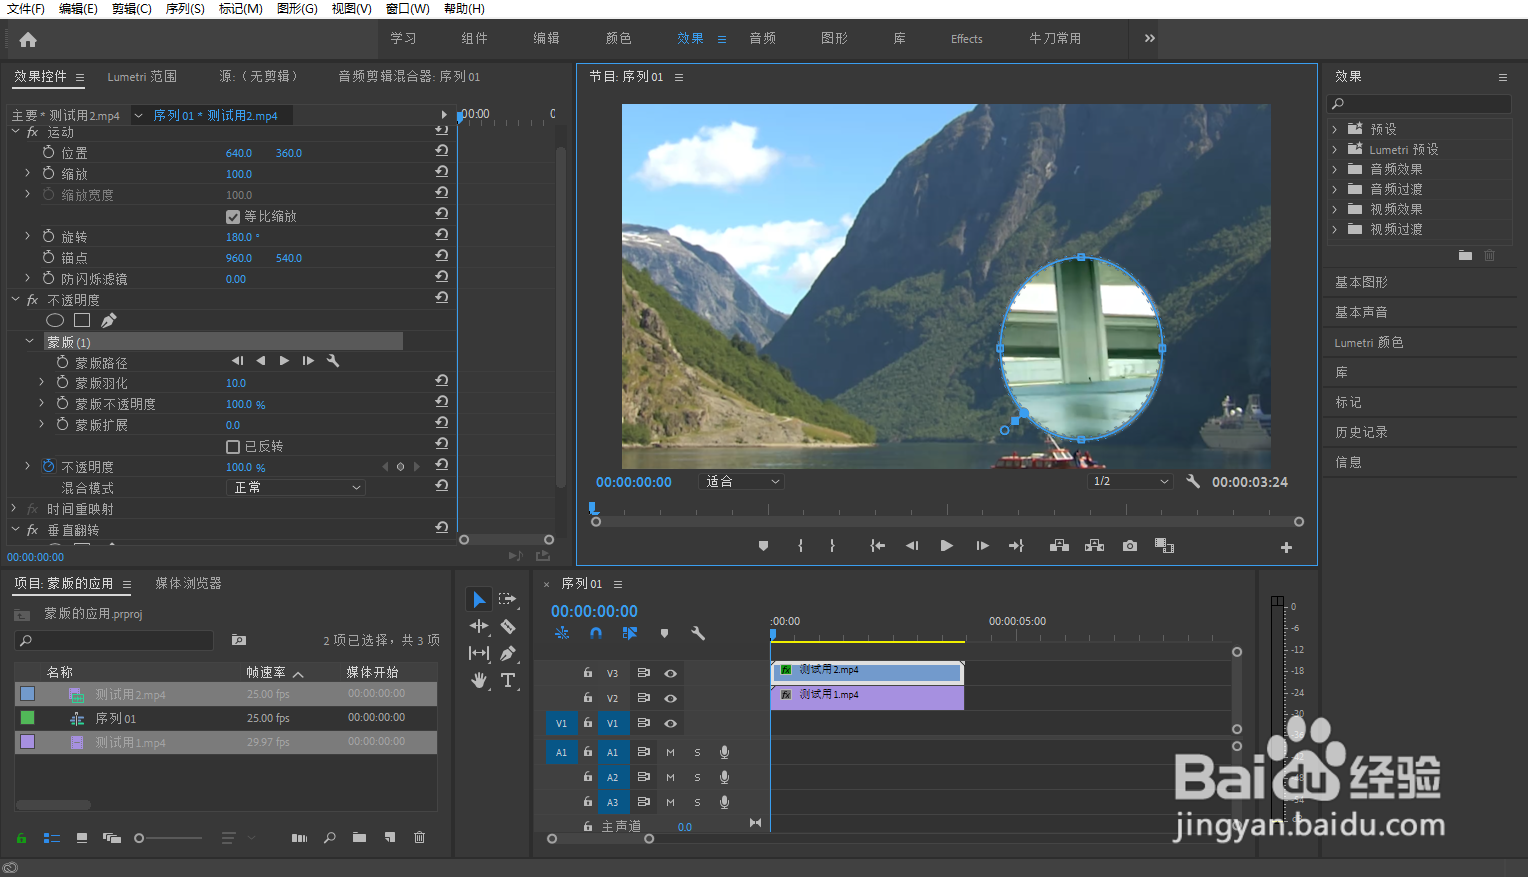1528x877 pixels.
Task: Toggle the 等比缩放 checkbox
Action: [233, 217]
